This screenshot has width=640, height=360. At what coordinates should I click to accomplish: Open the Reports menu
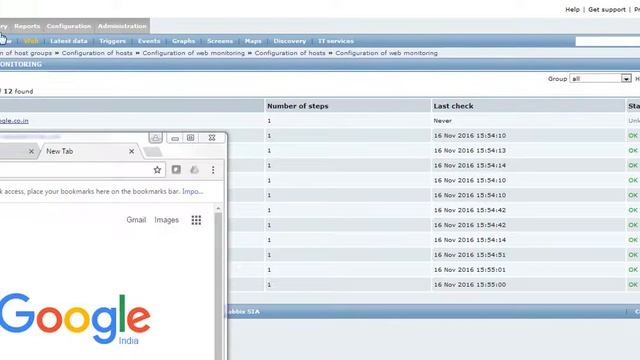[x=27, y=26]
